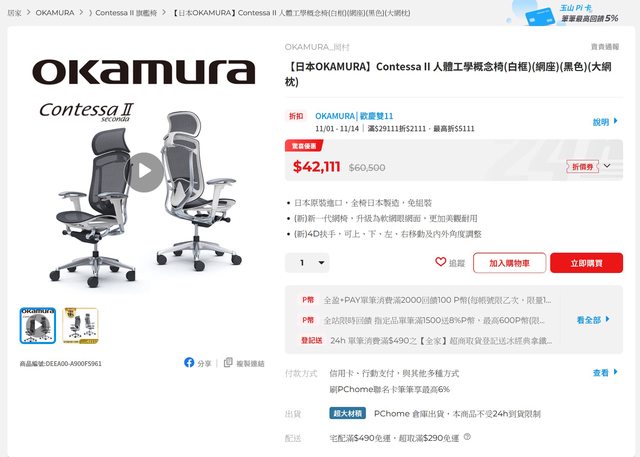Open OKAMURA 歡慶雙11 promotion link
Screen dimensions: 640x457
point(354,116)
